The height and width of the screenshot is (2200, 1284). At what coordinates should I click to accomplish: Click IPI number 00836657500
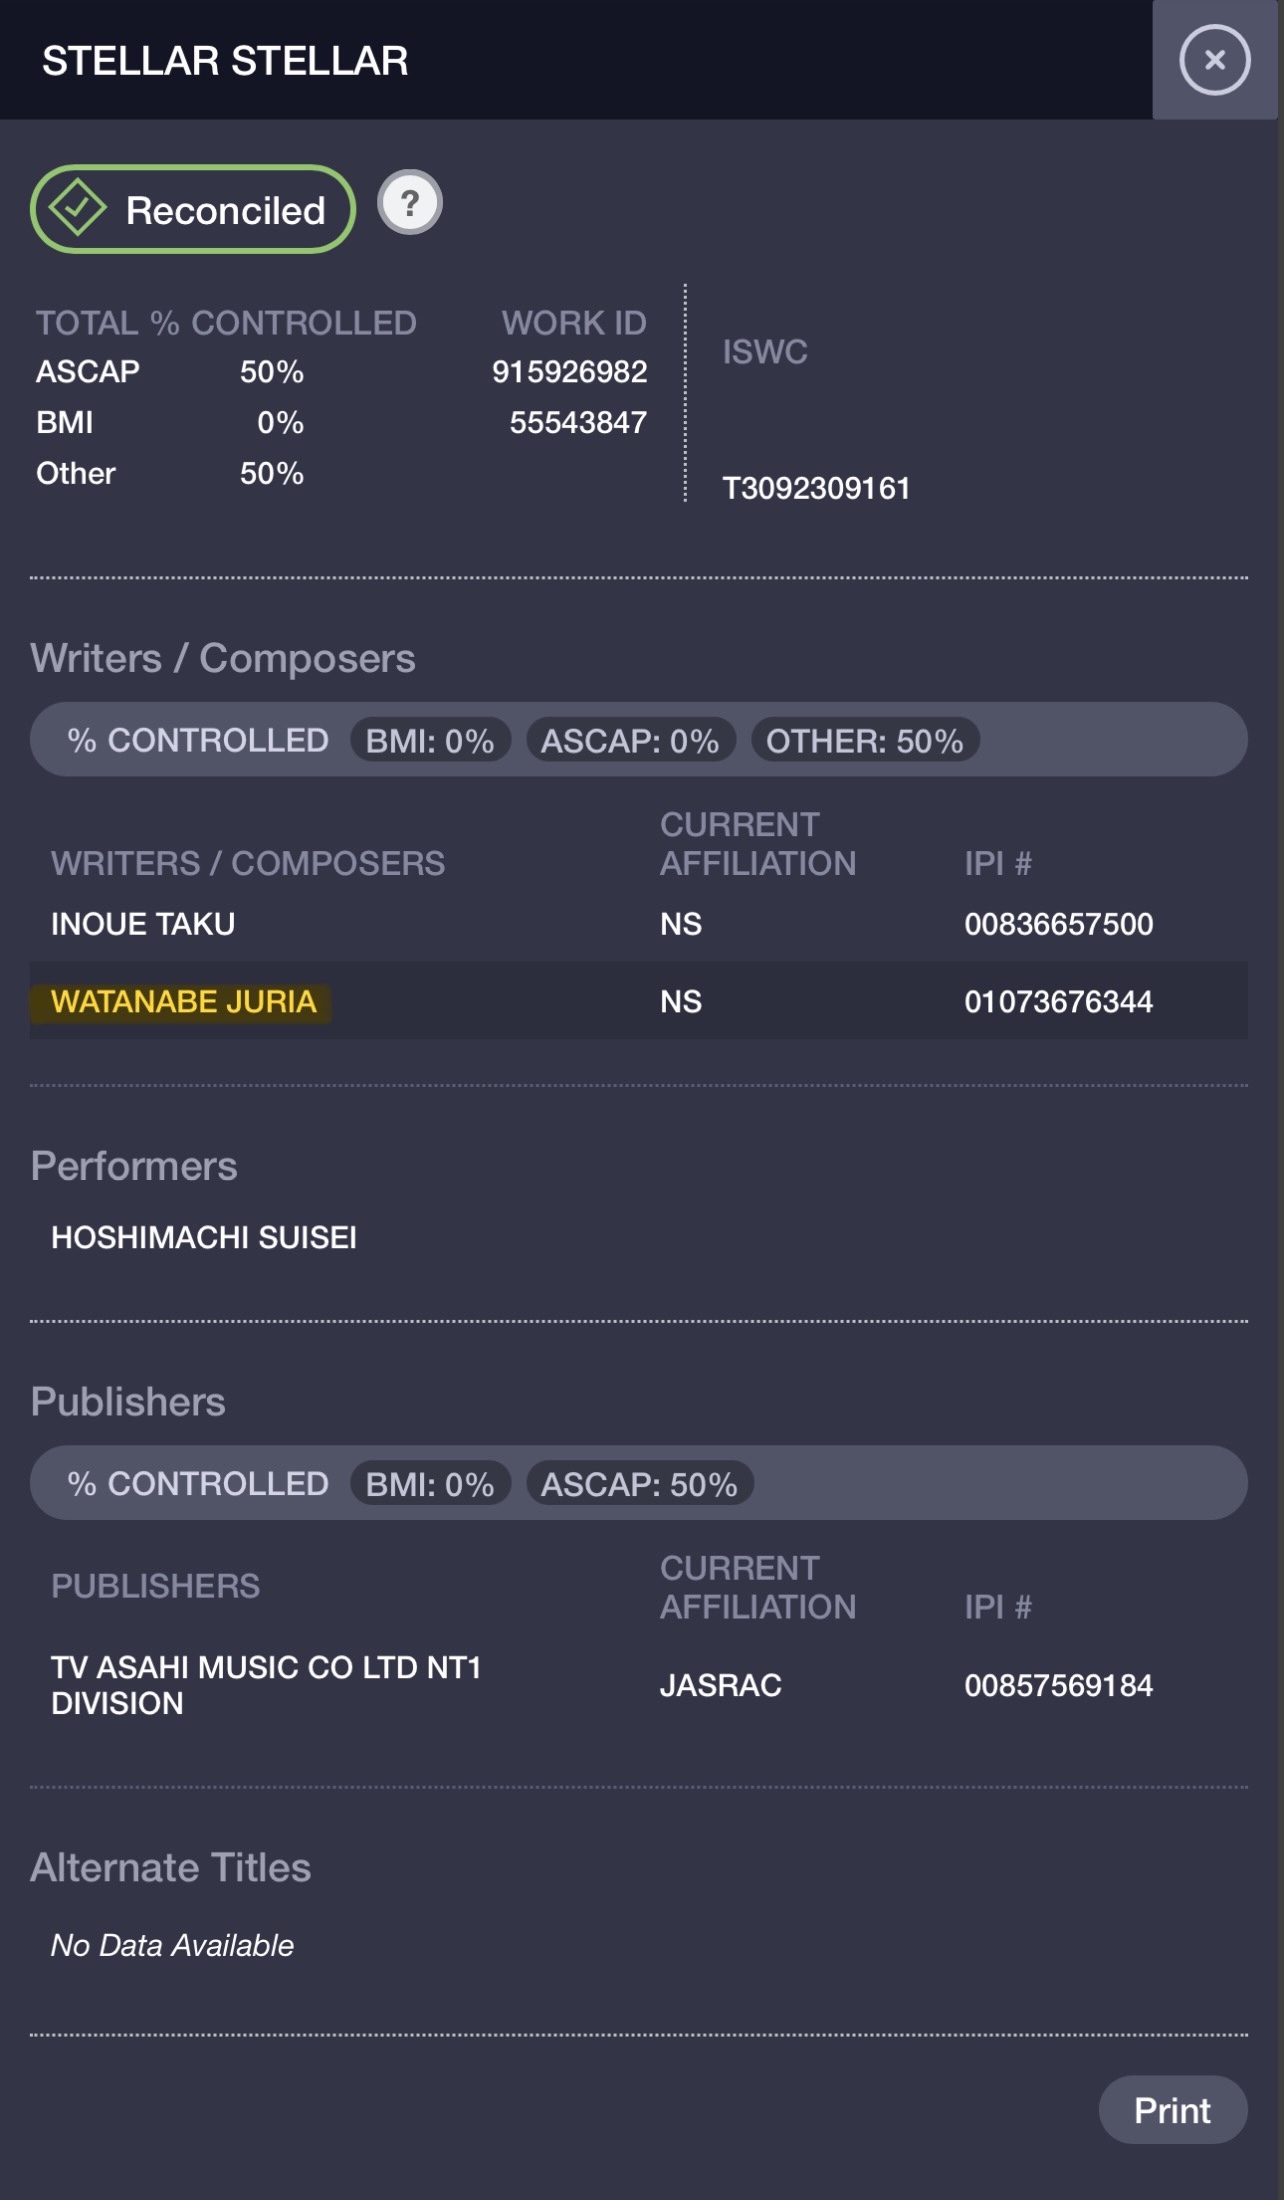click(x=1058, y=923)
